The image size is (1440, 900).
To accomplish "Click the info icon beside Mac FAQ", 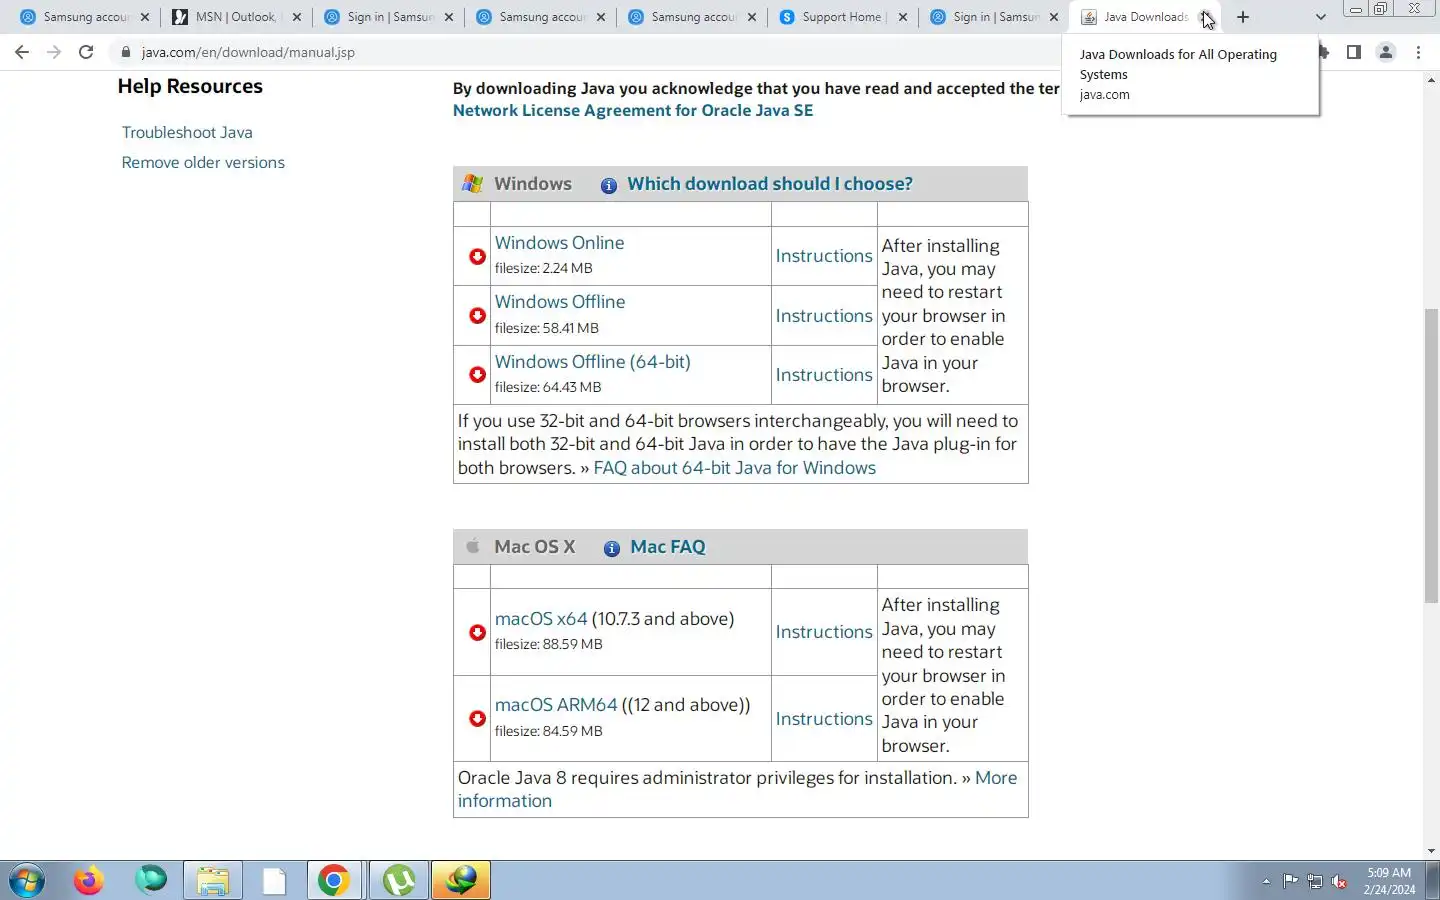I will pyautogui.click(x=611, y=548).
